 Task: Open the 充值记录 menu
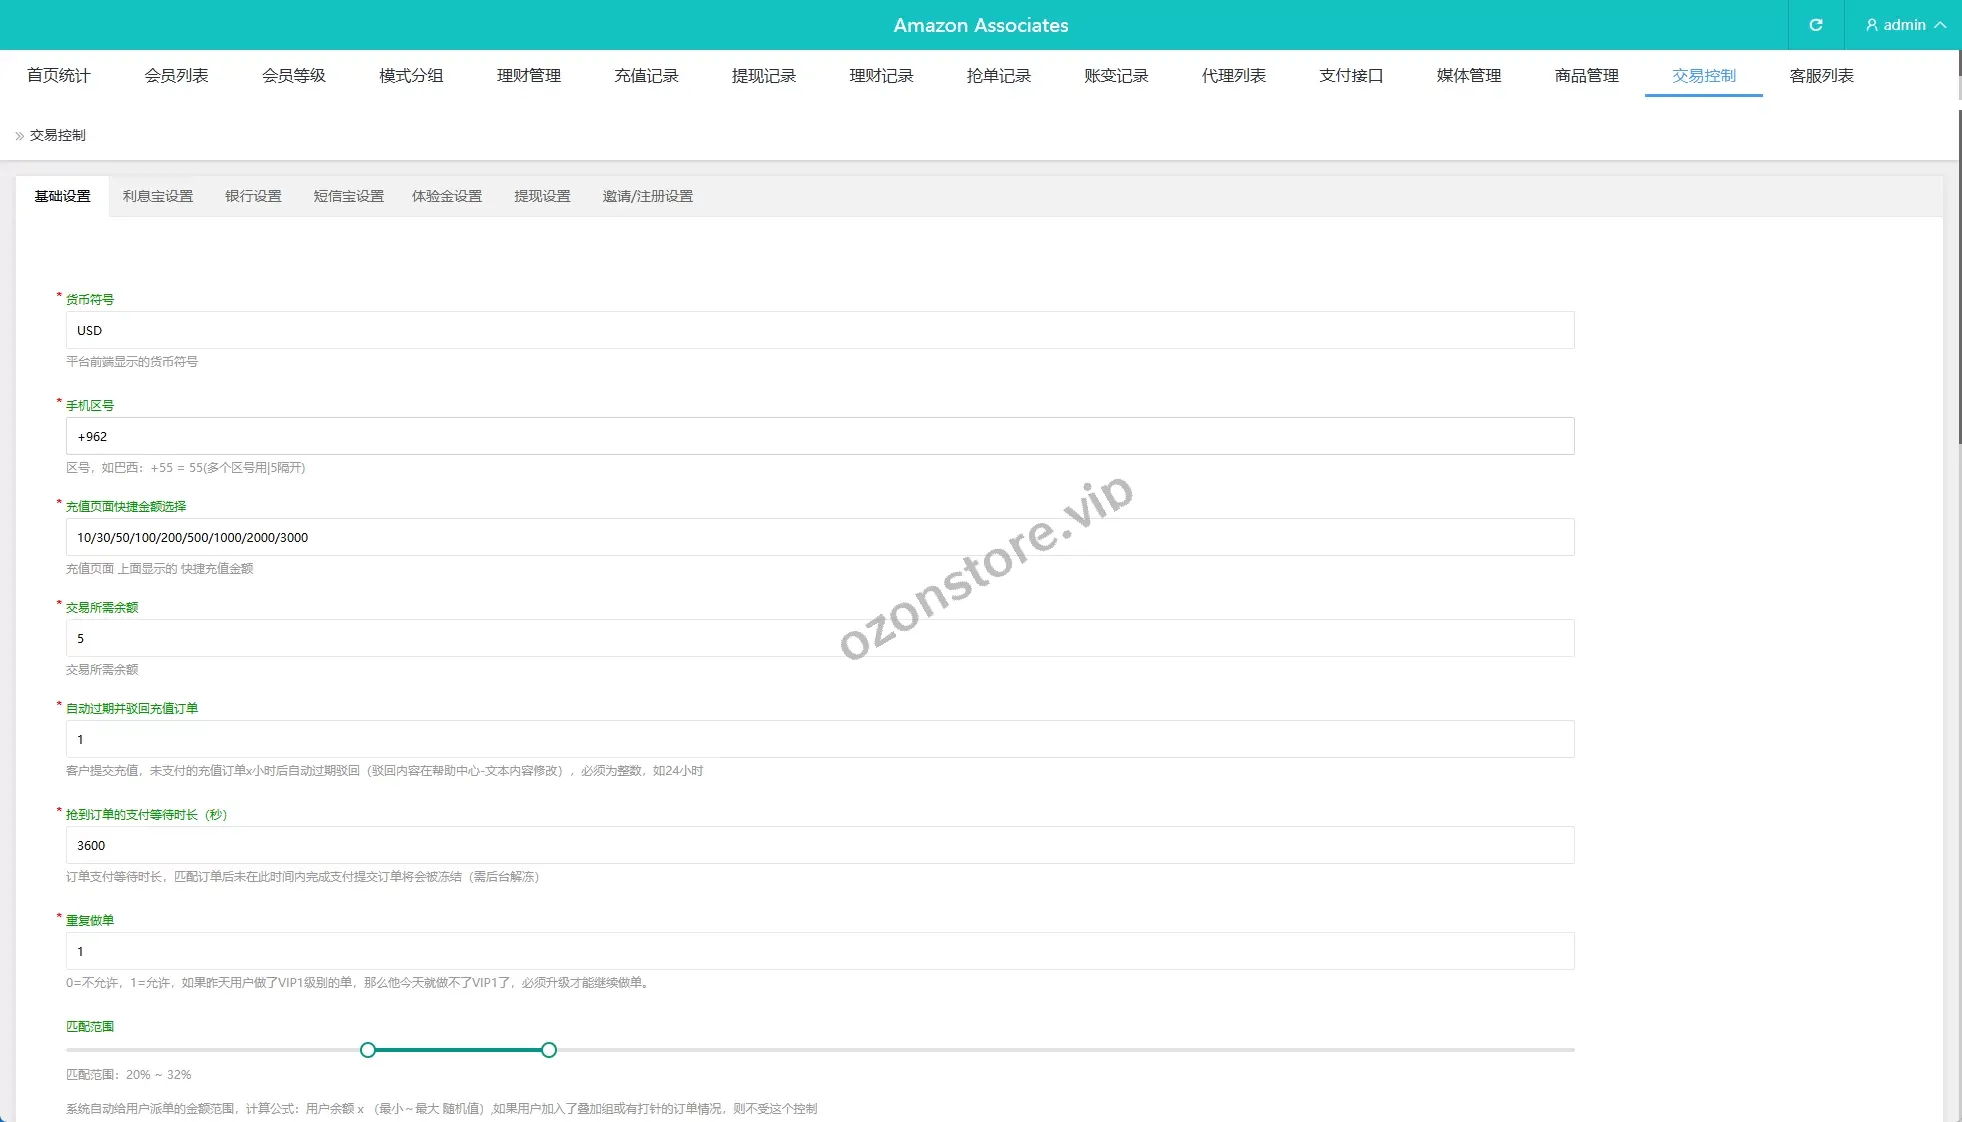tap(646, 76)
